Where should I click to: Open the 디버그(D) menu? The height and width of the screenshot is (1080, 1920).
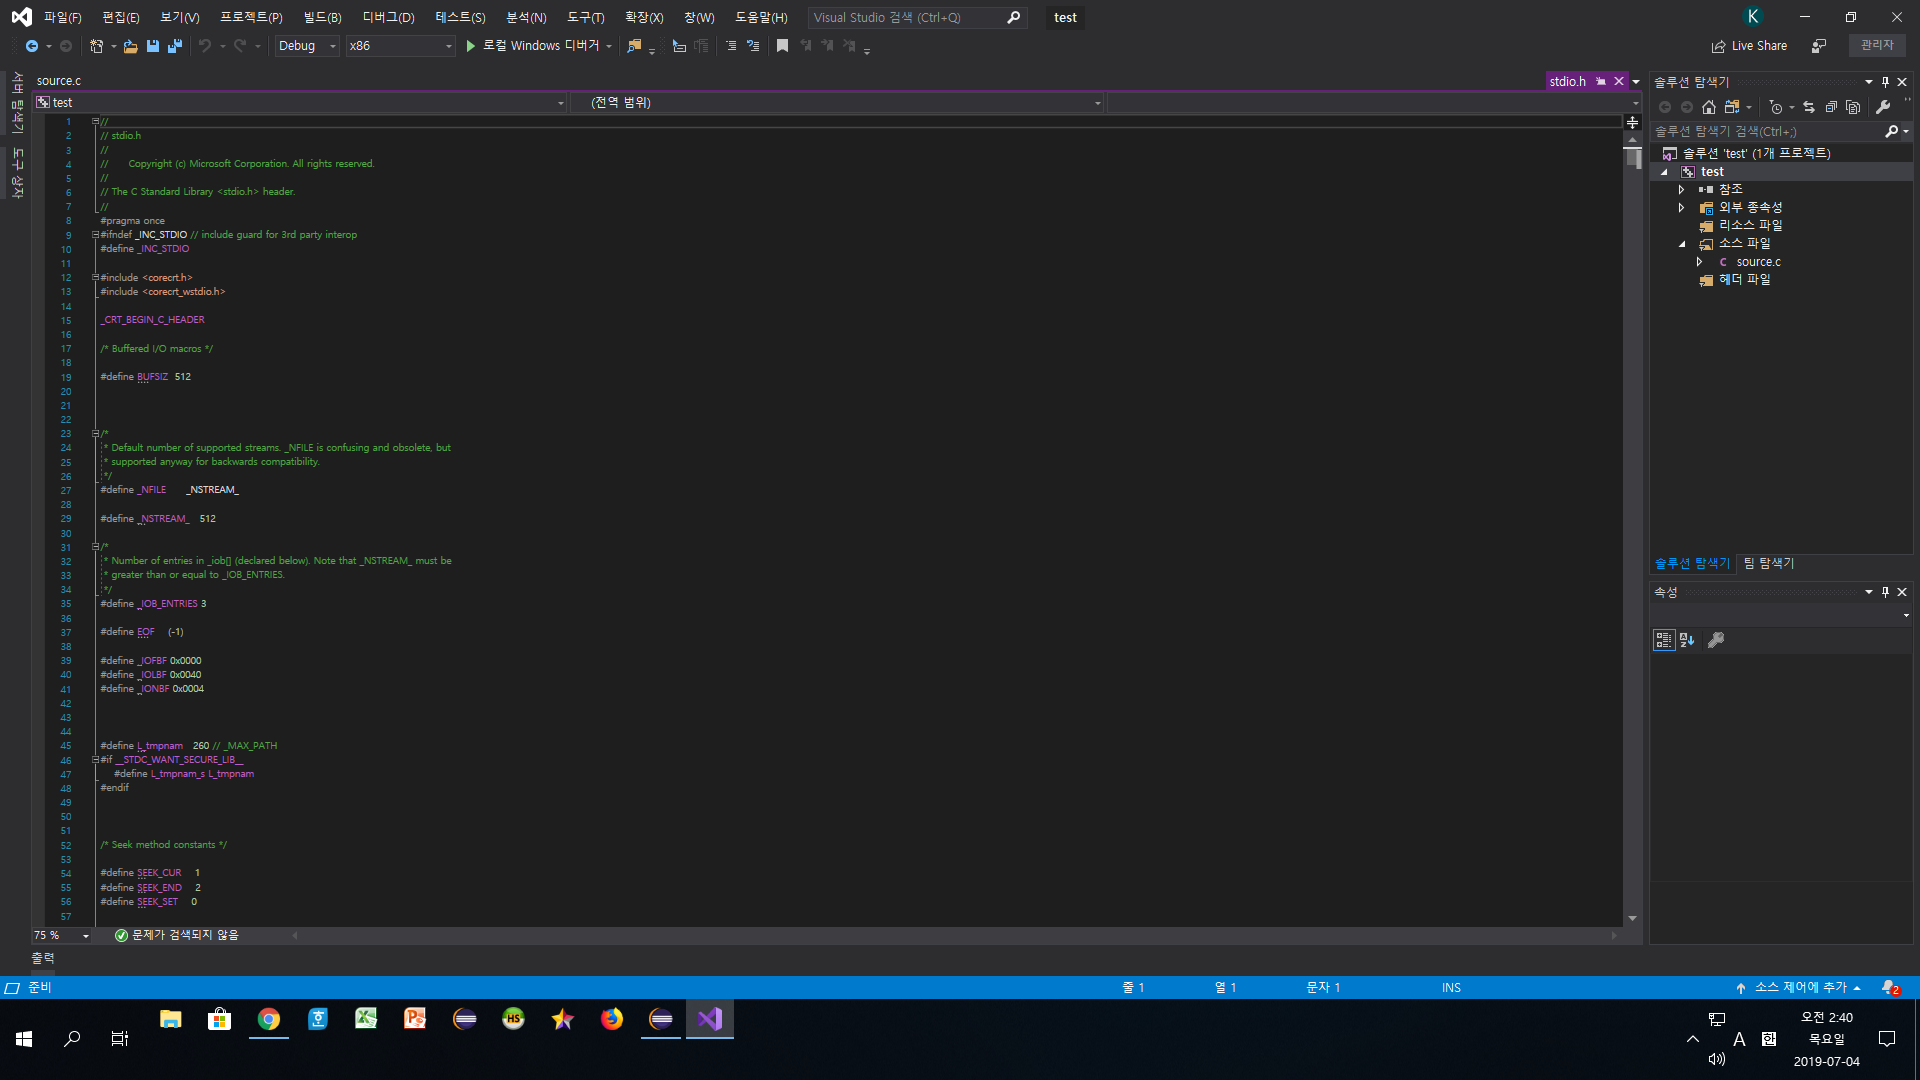point(388,17)
